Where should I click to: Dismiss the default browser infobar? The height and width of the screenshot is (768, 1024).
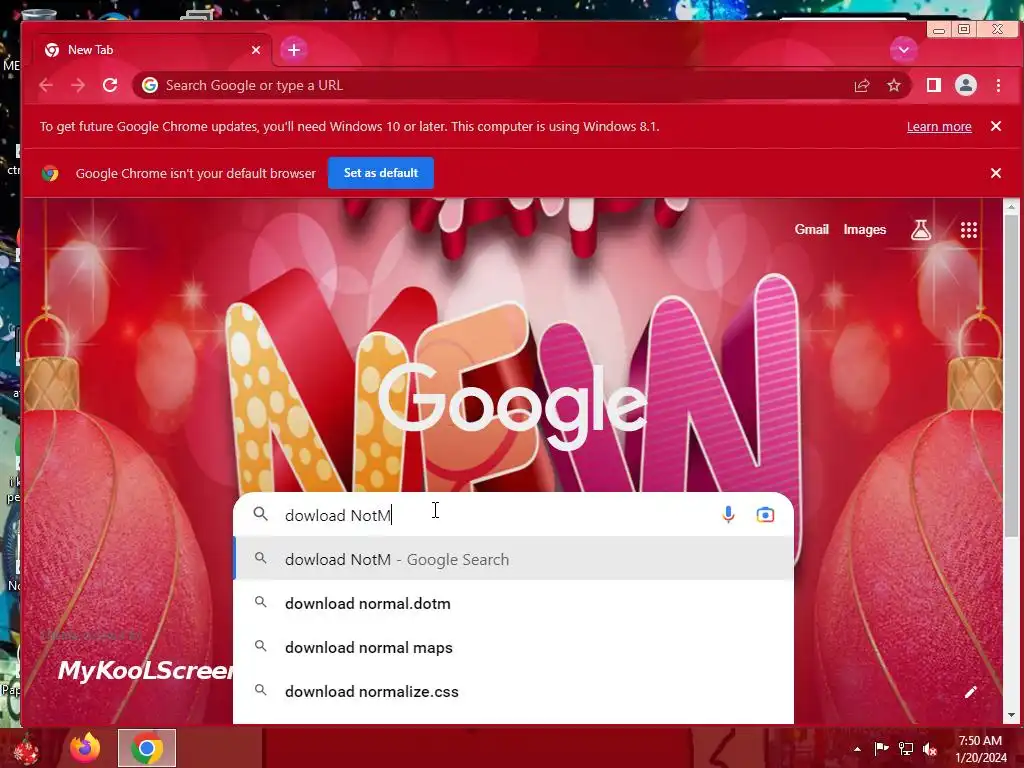click(996, 173)
